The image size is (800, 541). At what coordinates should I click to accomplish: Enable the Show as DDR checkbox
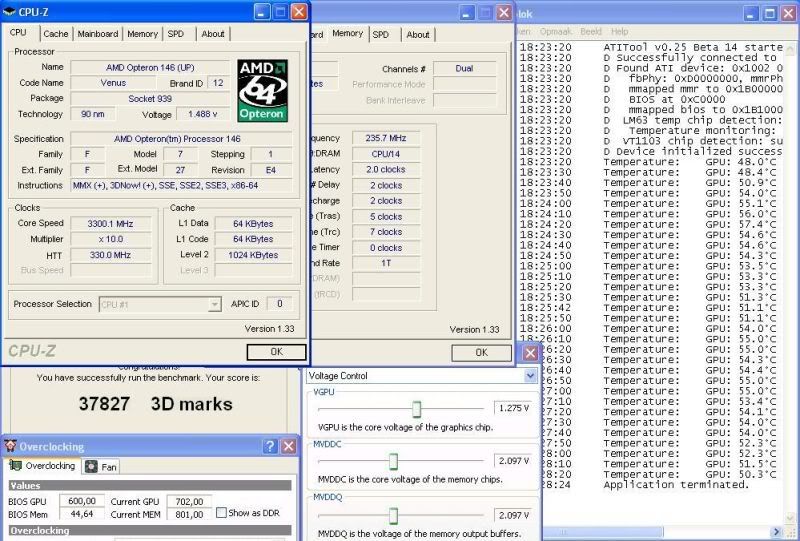point(221,514)
